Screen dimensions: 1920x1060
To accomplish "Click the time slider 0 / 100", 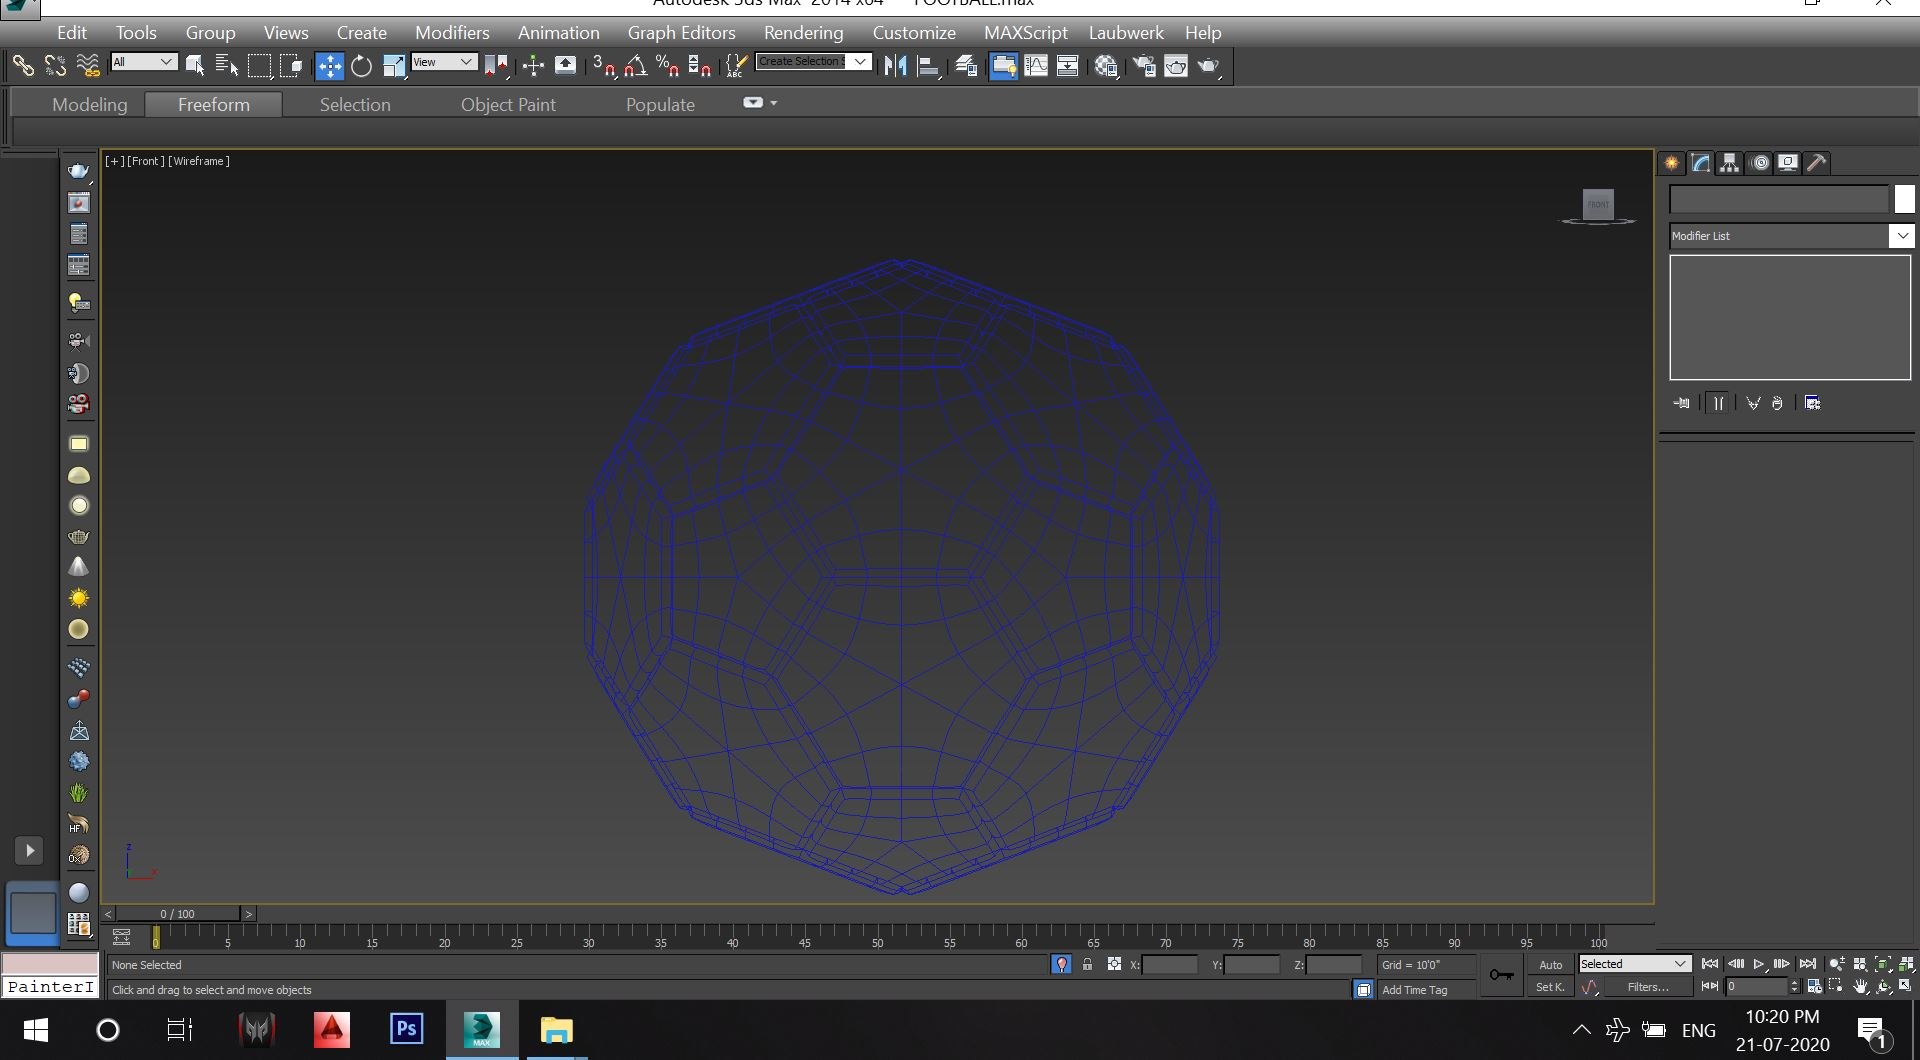I will (x=178, y=914).
